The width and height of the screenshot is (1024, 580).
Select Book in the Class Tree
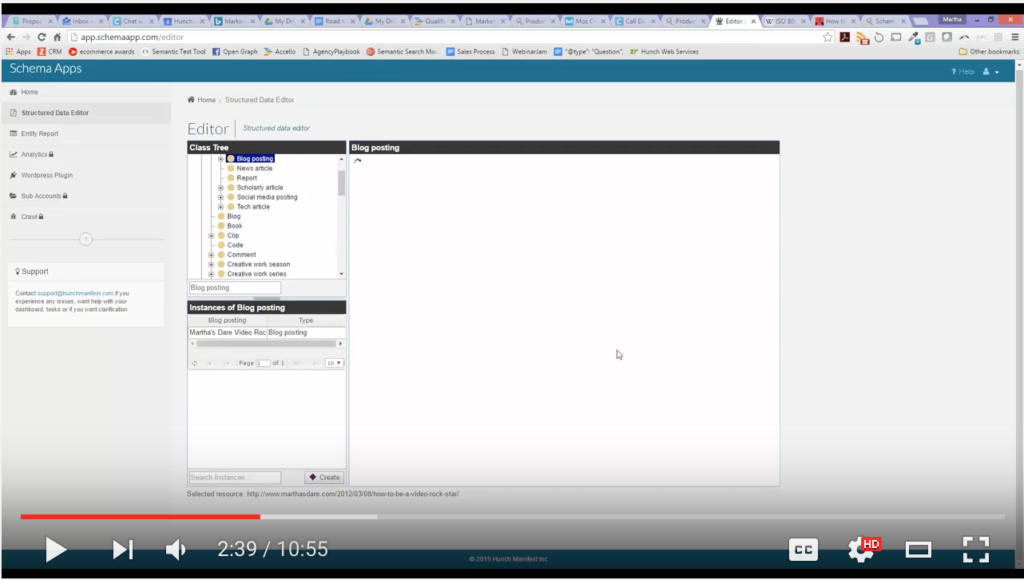234,226
